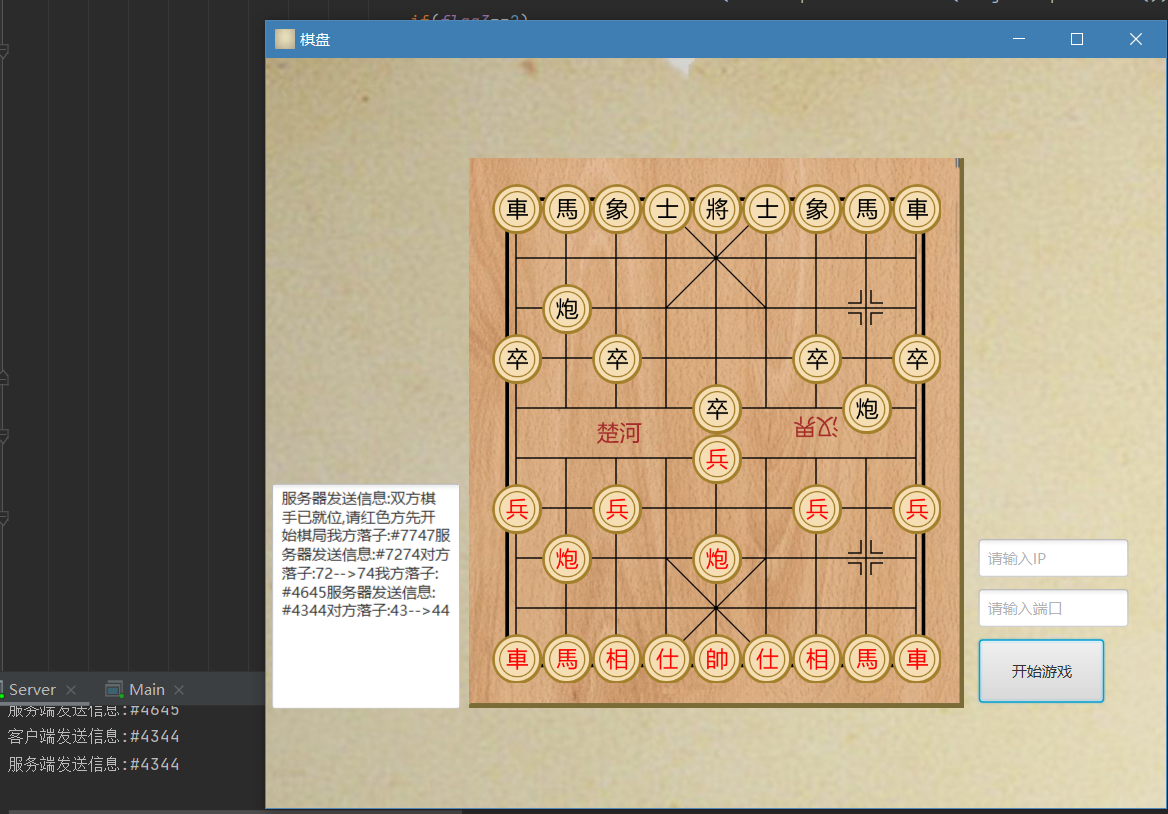
Task: Click the black chariot 車 in top-left corner
Action: pyautogui.click(x=516, y=209)
